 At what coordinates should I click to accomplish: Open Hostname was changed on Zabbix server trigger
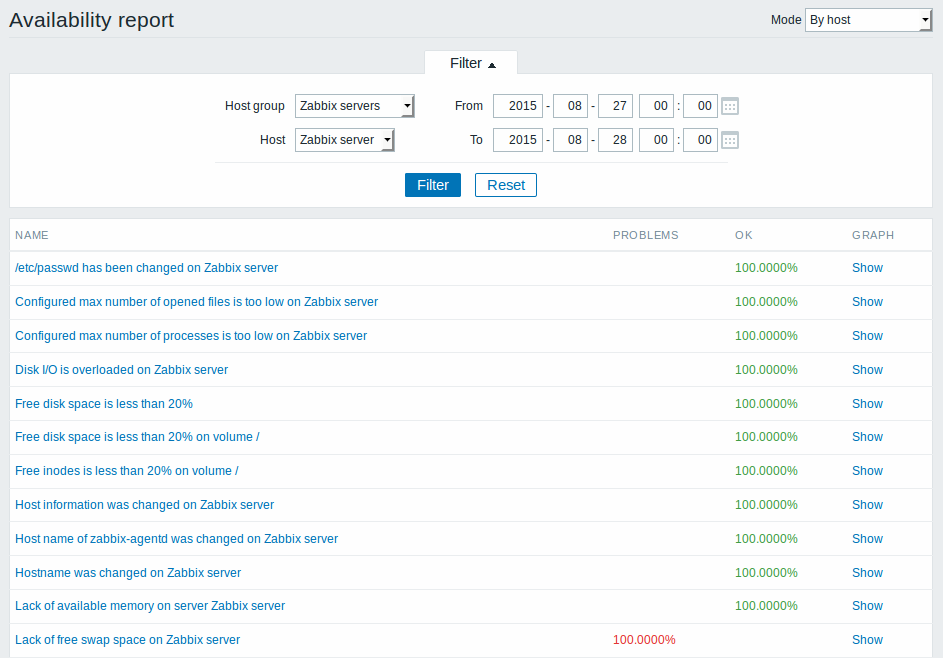coord(128,573)
